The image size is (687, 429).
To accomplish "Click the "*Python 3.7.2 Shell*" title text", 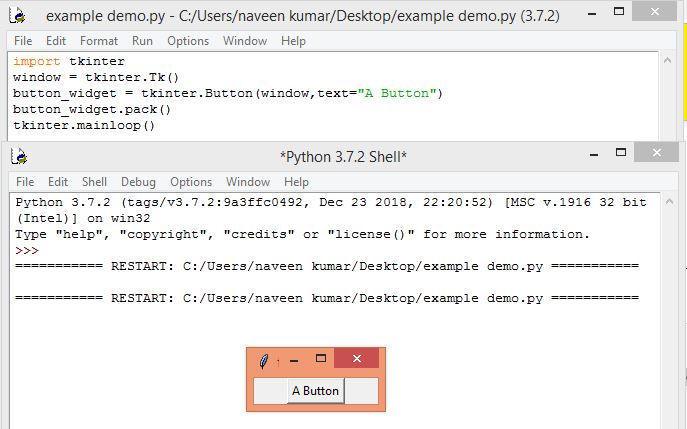I will 343,157.
